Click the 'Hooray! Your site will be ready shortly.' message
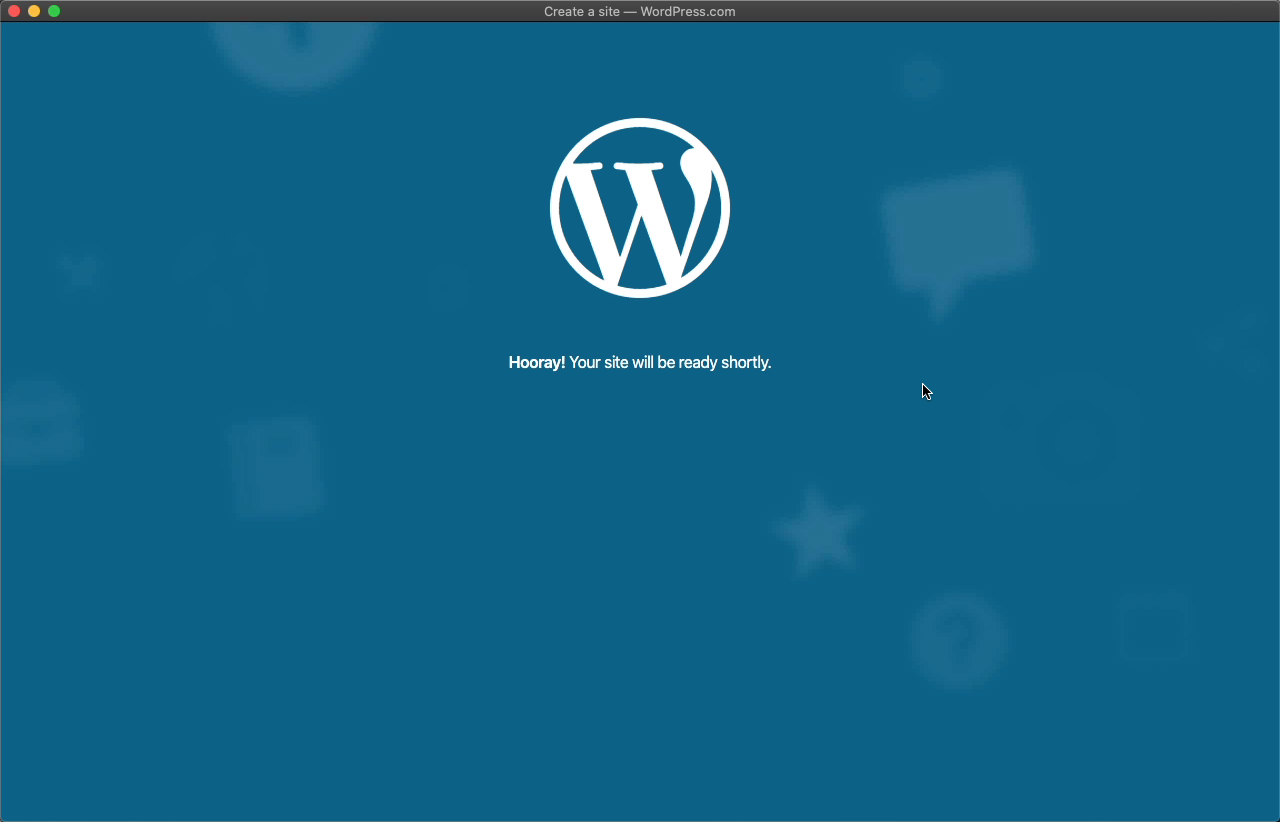Viewport: 1280px width, 822px height. tap(640, 362)
